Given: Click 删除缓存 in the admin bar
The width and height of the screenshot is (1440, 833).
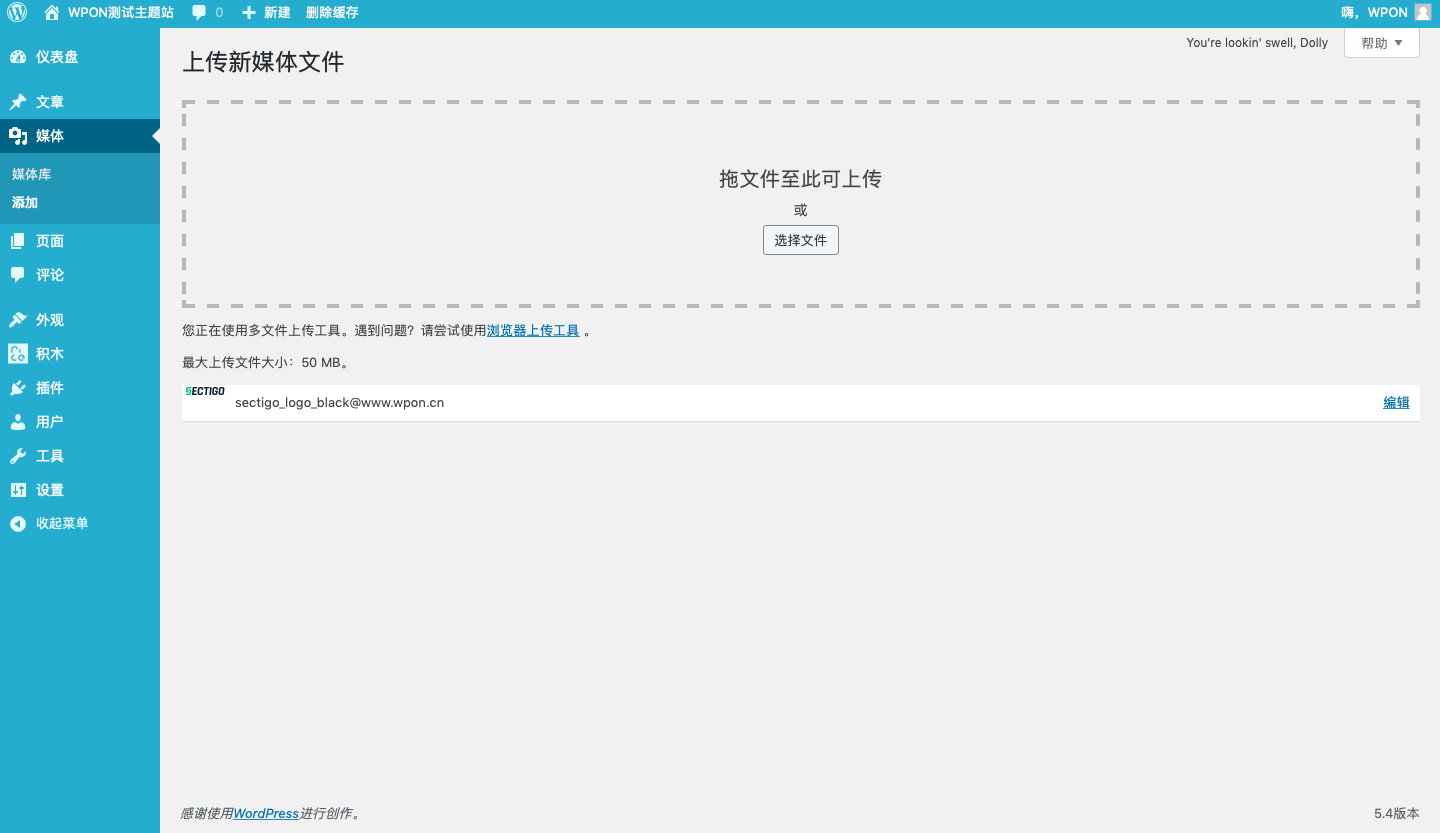Looking at the screenshot, I should tap(332, 13).
